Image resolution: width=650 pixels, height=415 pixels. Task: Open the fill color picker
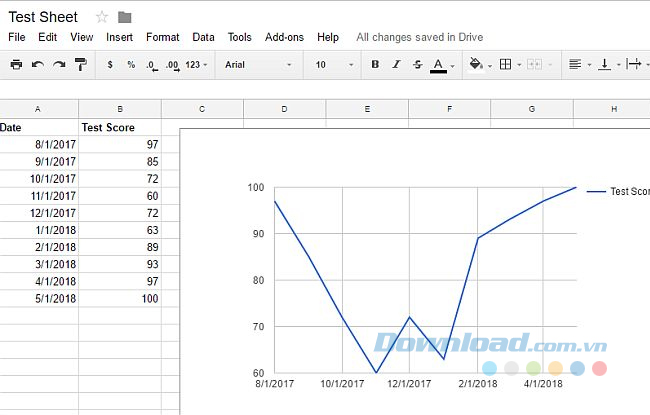tap(476, 64)
